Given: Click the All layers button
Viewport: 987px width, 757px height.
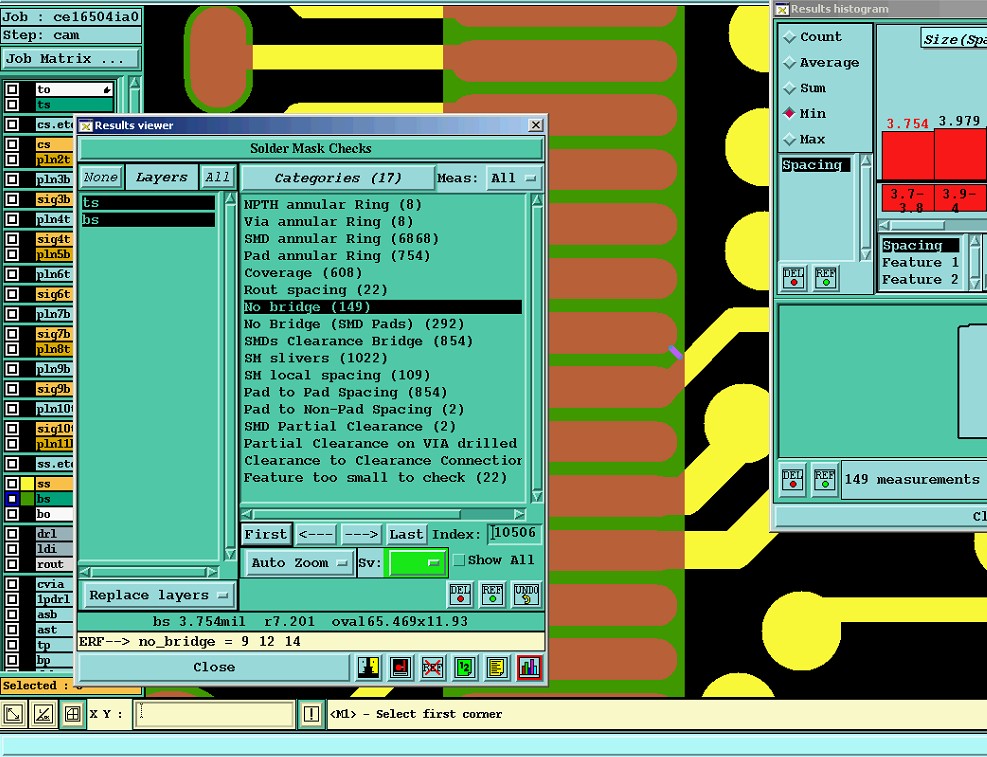Looking at the screenshot, I should point(218,177).
